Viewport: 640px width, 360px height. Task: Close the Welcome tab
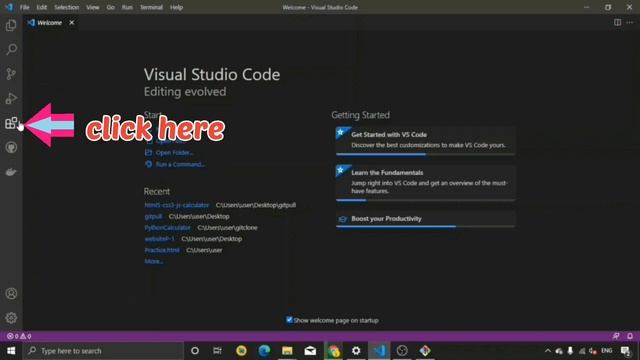pyautogui.click(x=72, y=22)
